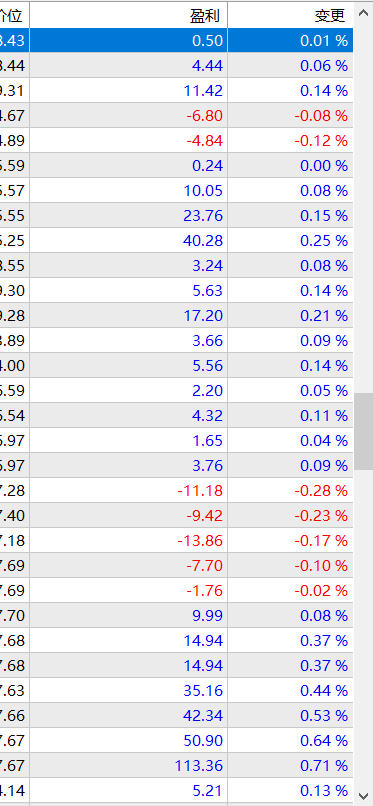Screen dimensions: 373x806
Task: Select the loss value -6.80
Action: coord(204,116)
